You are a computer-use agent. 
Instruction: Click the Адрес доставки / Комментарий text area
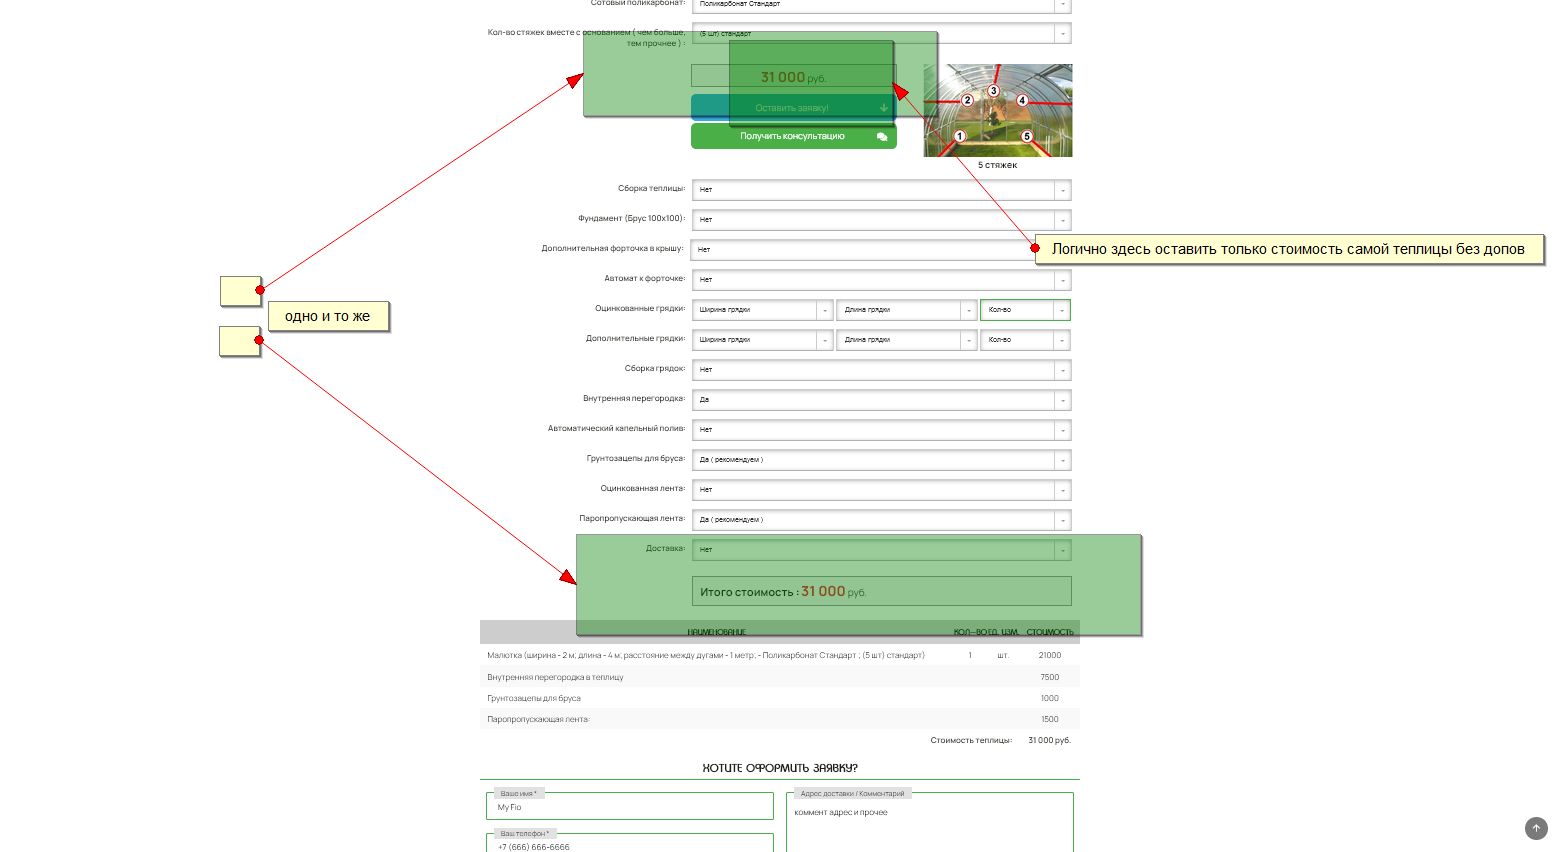tap(930, 823)
